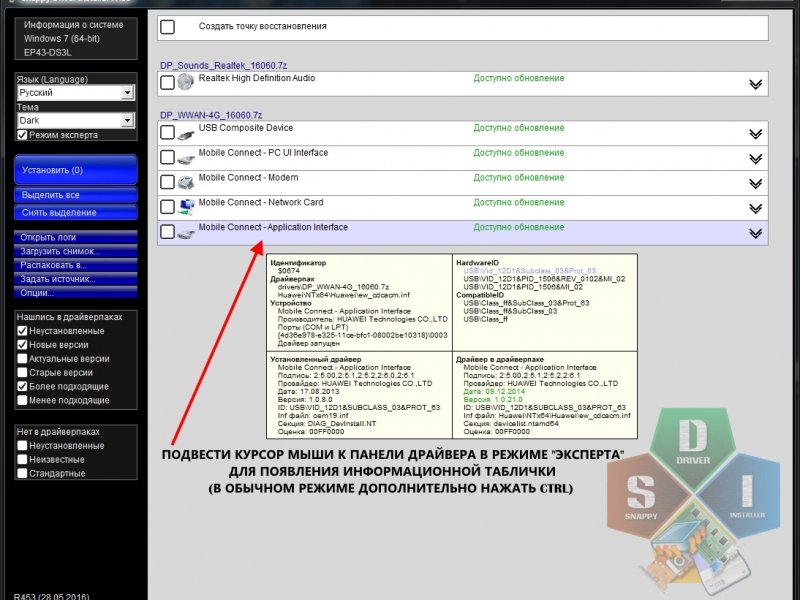Open the Тема theme dropdown
This screenshot has height=600, width=800.
(x=76, y=120)
